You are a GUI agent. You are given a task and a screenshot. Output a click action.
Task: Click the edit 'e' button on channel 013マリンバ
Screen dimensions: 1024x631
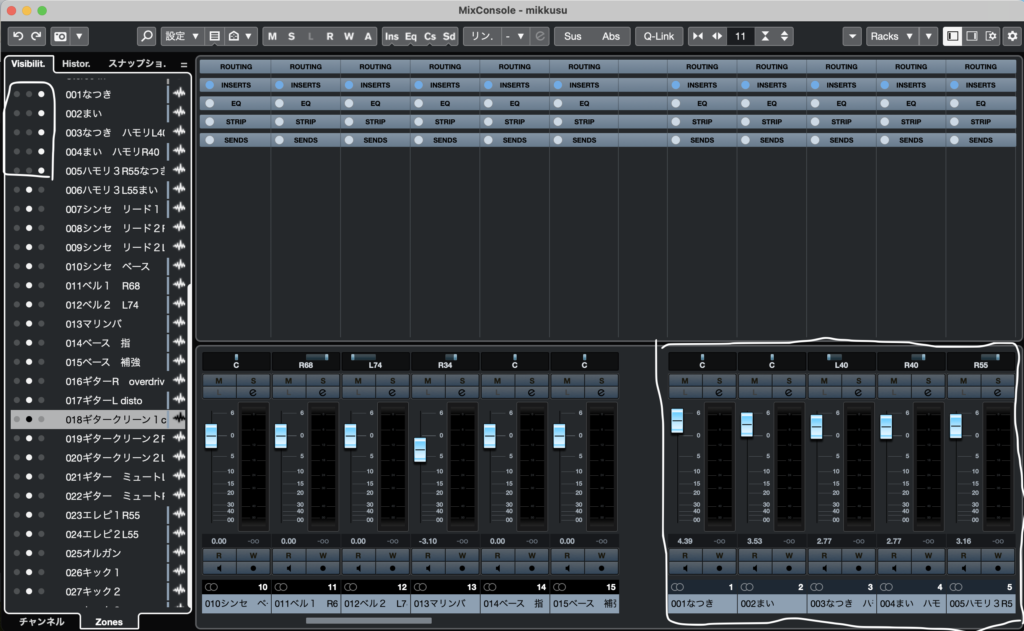pyautogui.click(x=462, y=393)
